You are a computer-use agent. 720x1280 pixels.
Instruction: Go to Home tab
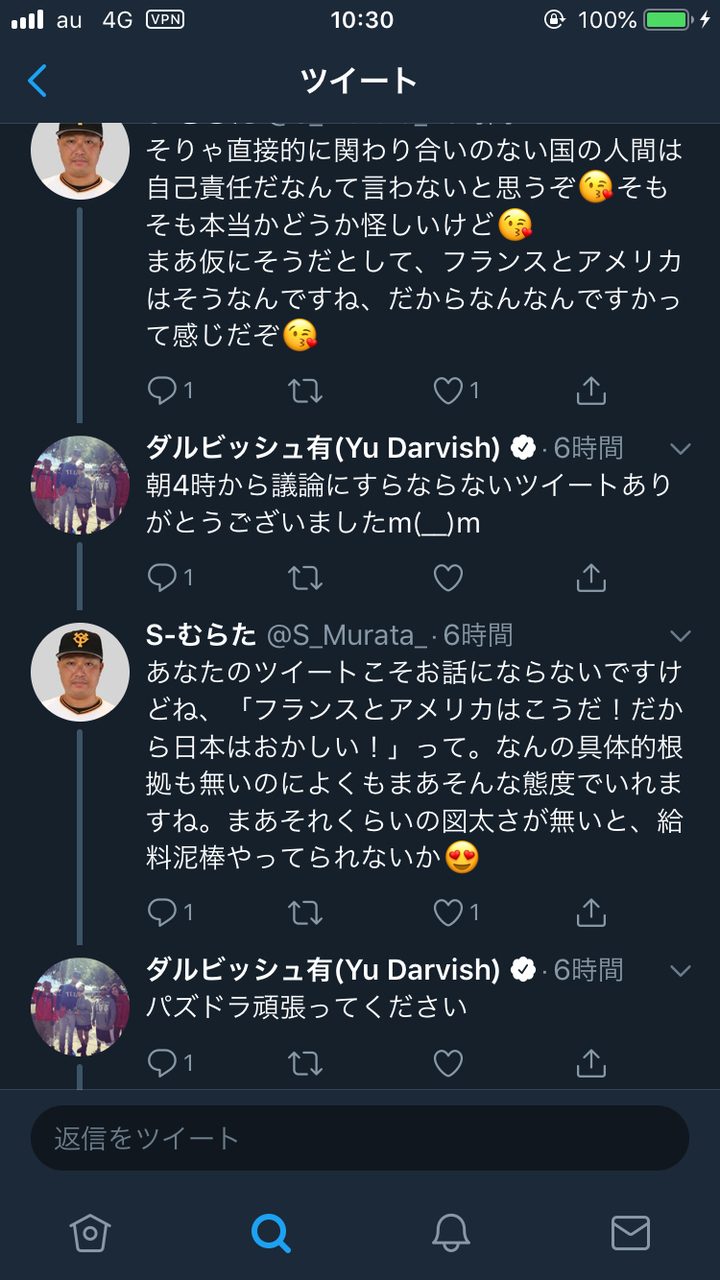coord(90,1233)
